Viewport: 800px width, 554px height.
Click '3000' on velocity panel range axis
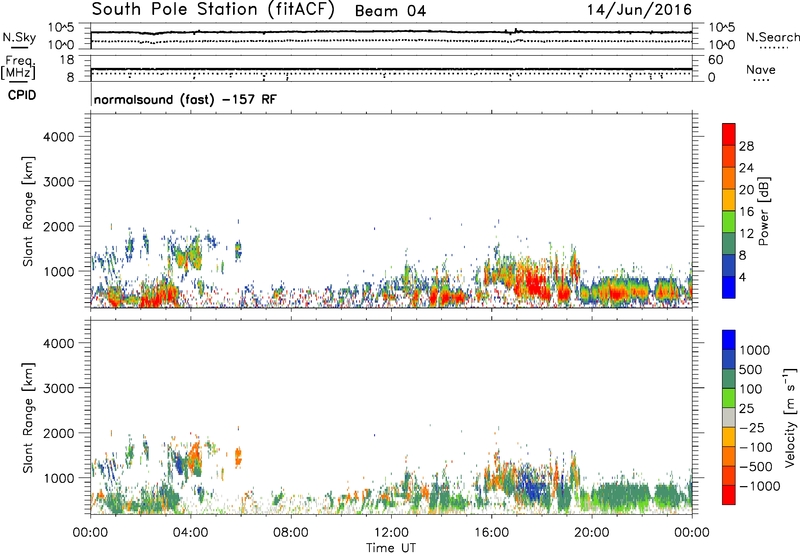59,388
